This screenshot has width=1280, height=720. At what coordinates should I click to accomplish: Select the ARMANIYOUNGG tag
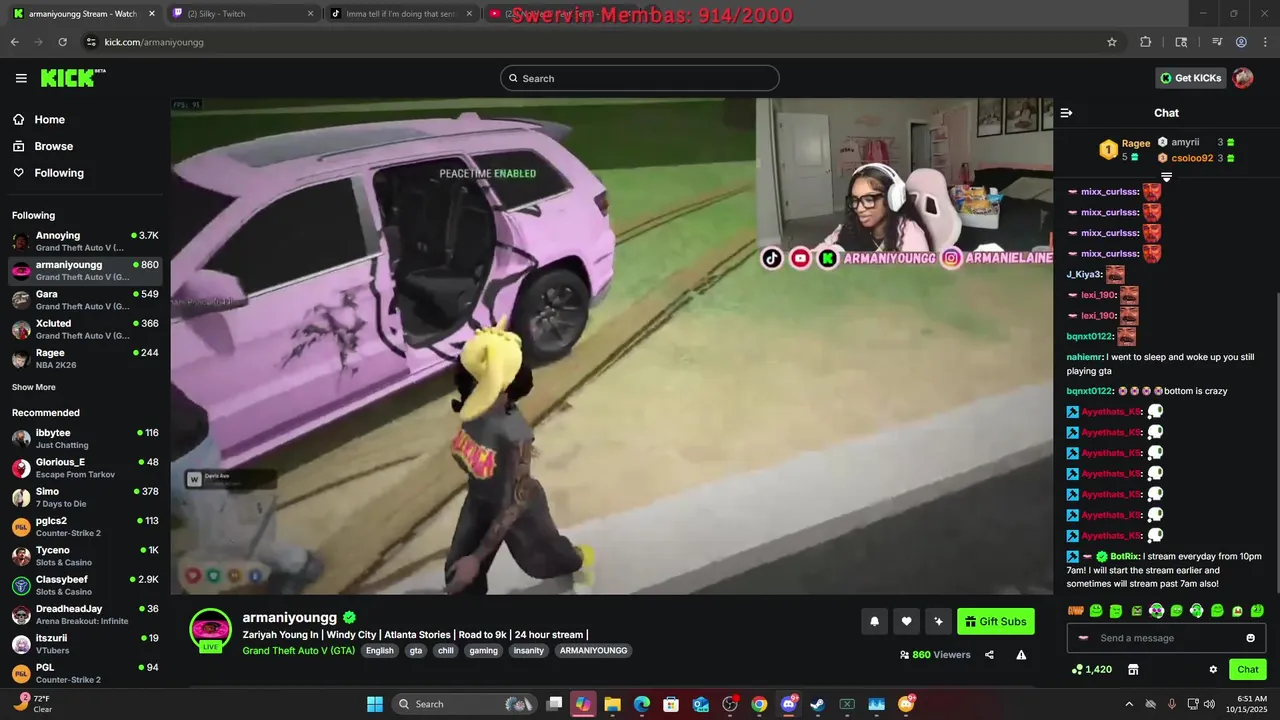click(593, 651)
